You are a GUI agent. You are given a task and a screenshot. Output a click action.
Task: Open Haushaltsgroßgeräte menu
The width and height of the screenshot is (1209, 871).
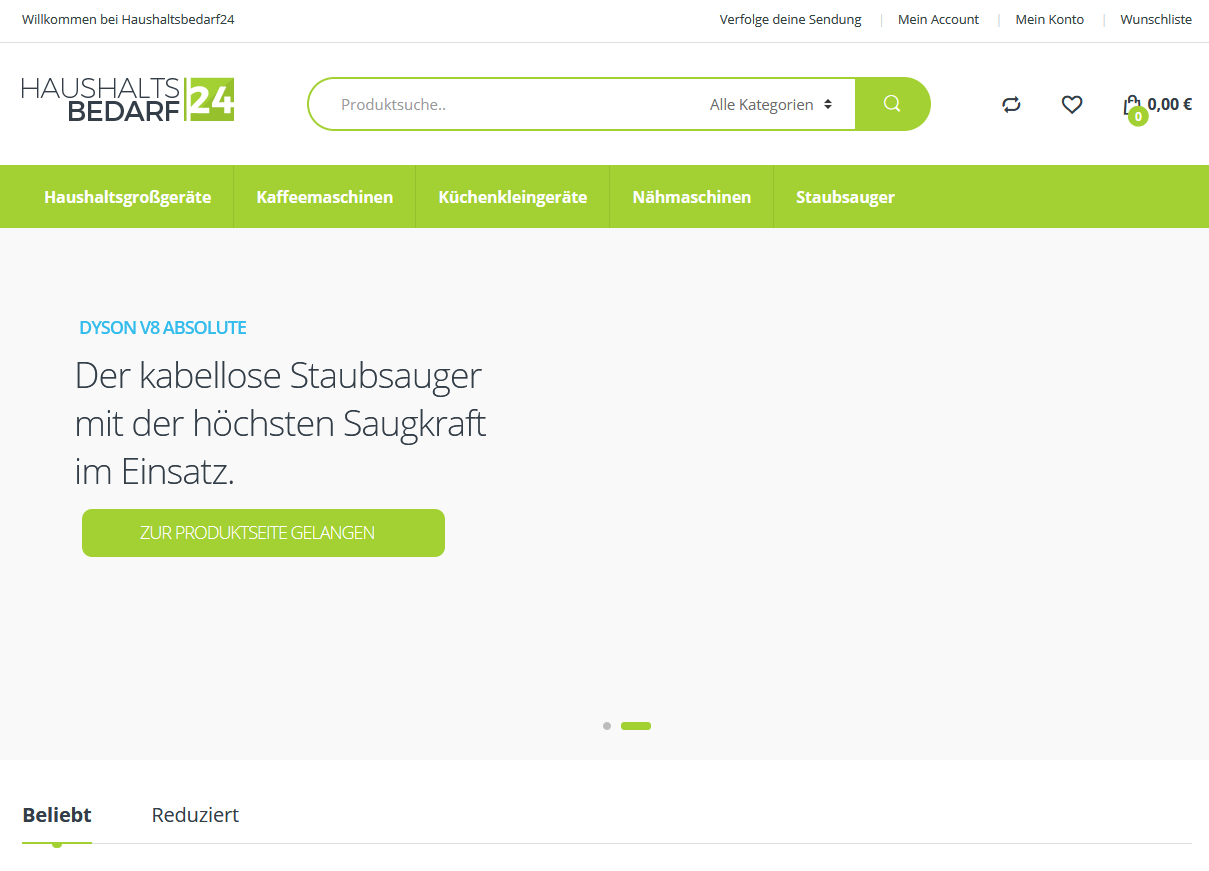(127, 197)
